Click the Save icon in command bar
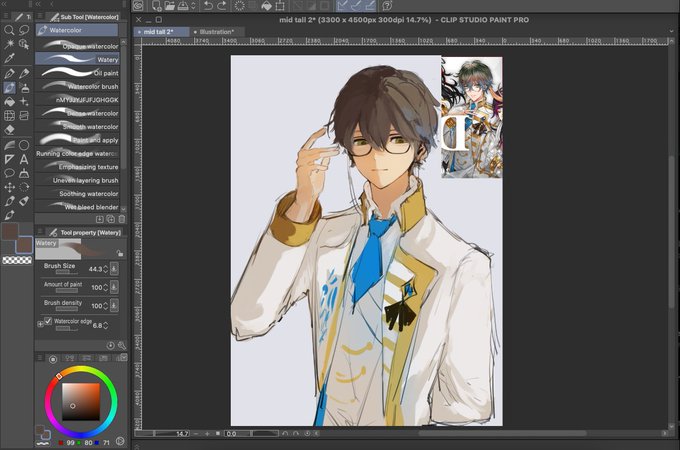 pos(183,6)
